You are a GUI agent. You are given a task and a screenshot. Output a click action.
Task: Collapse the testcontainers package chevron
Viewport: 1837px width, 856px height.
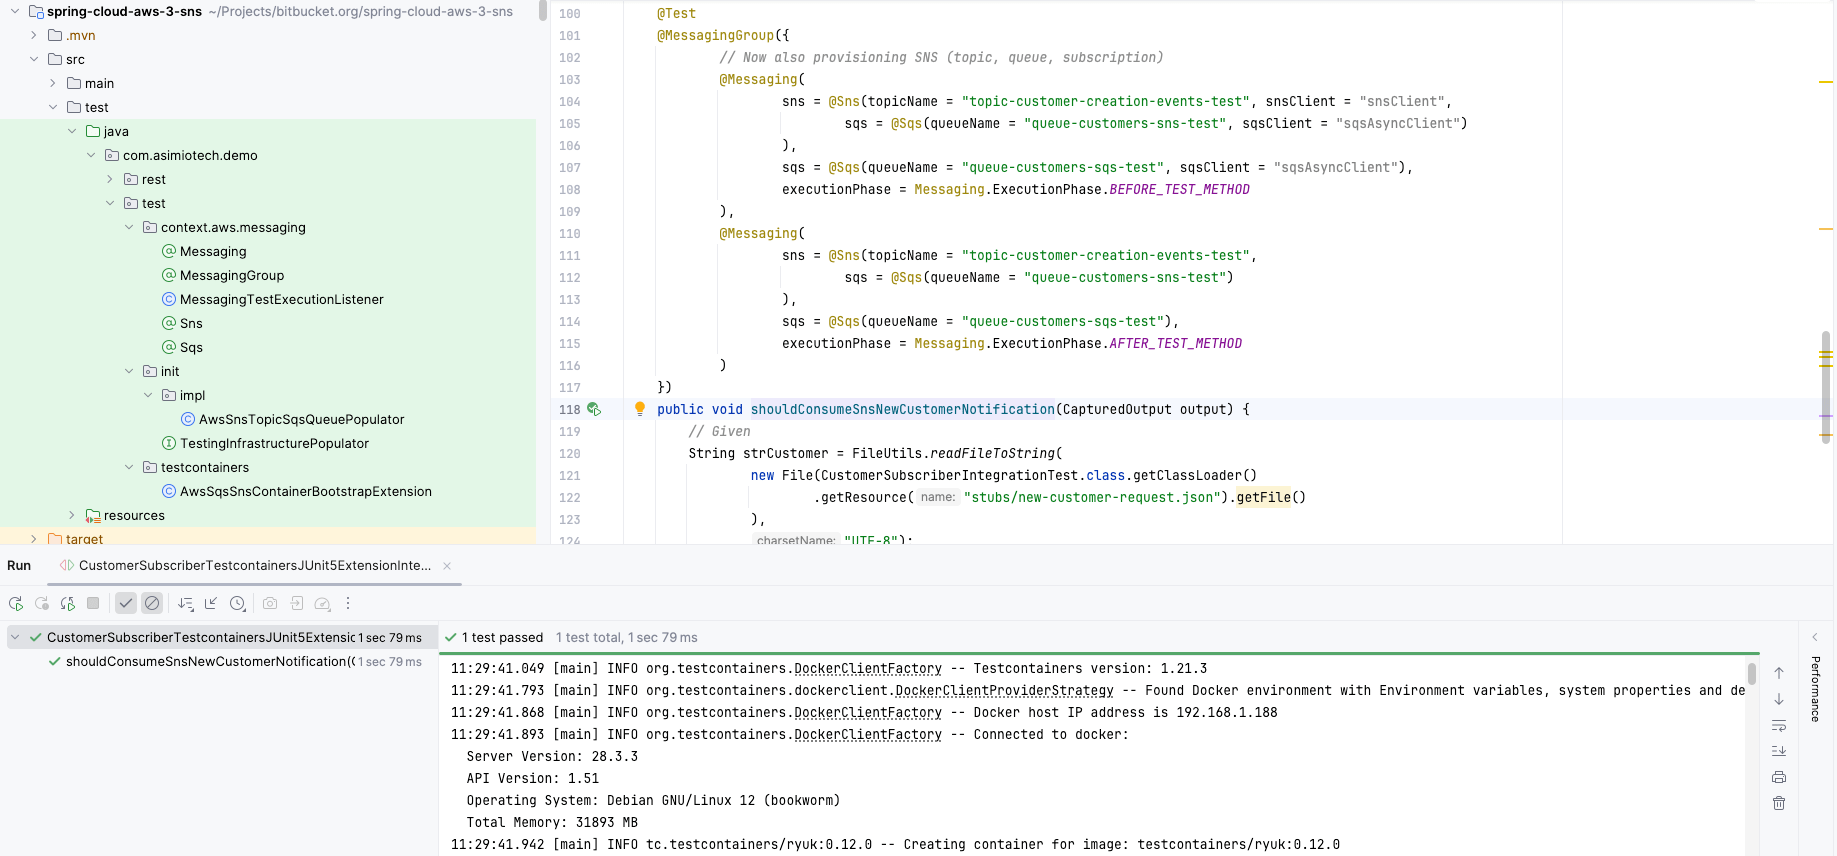129,467
